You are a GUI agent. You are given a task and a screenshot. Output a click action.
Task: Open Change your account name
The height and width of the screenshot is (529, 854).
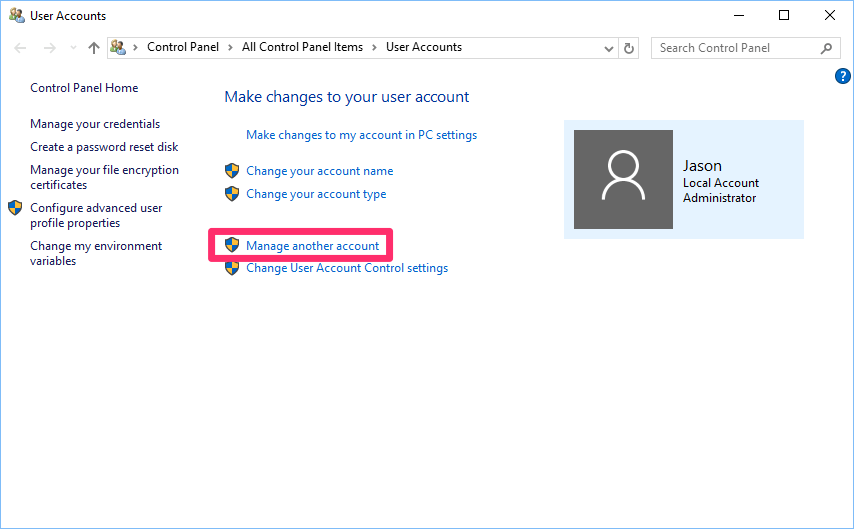(319, 171)
